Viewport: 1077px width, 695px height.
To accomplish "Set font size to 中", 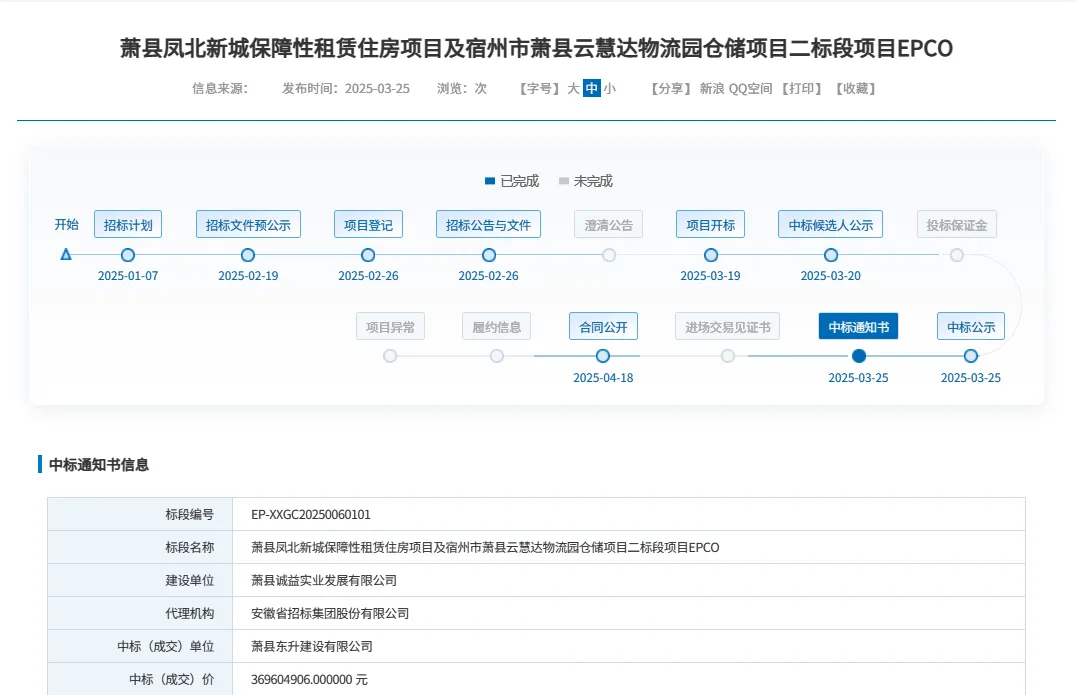I will (x=591, y=88).
